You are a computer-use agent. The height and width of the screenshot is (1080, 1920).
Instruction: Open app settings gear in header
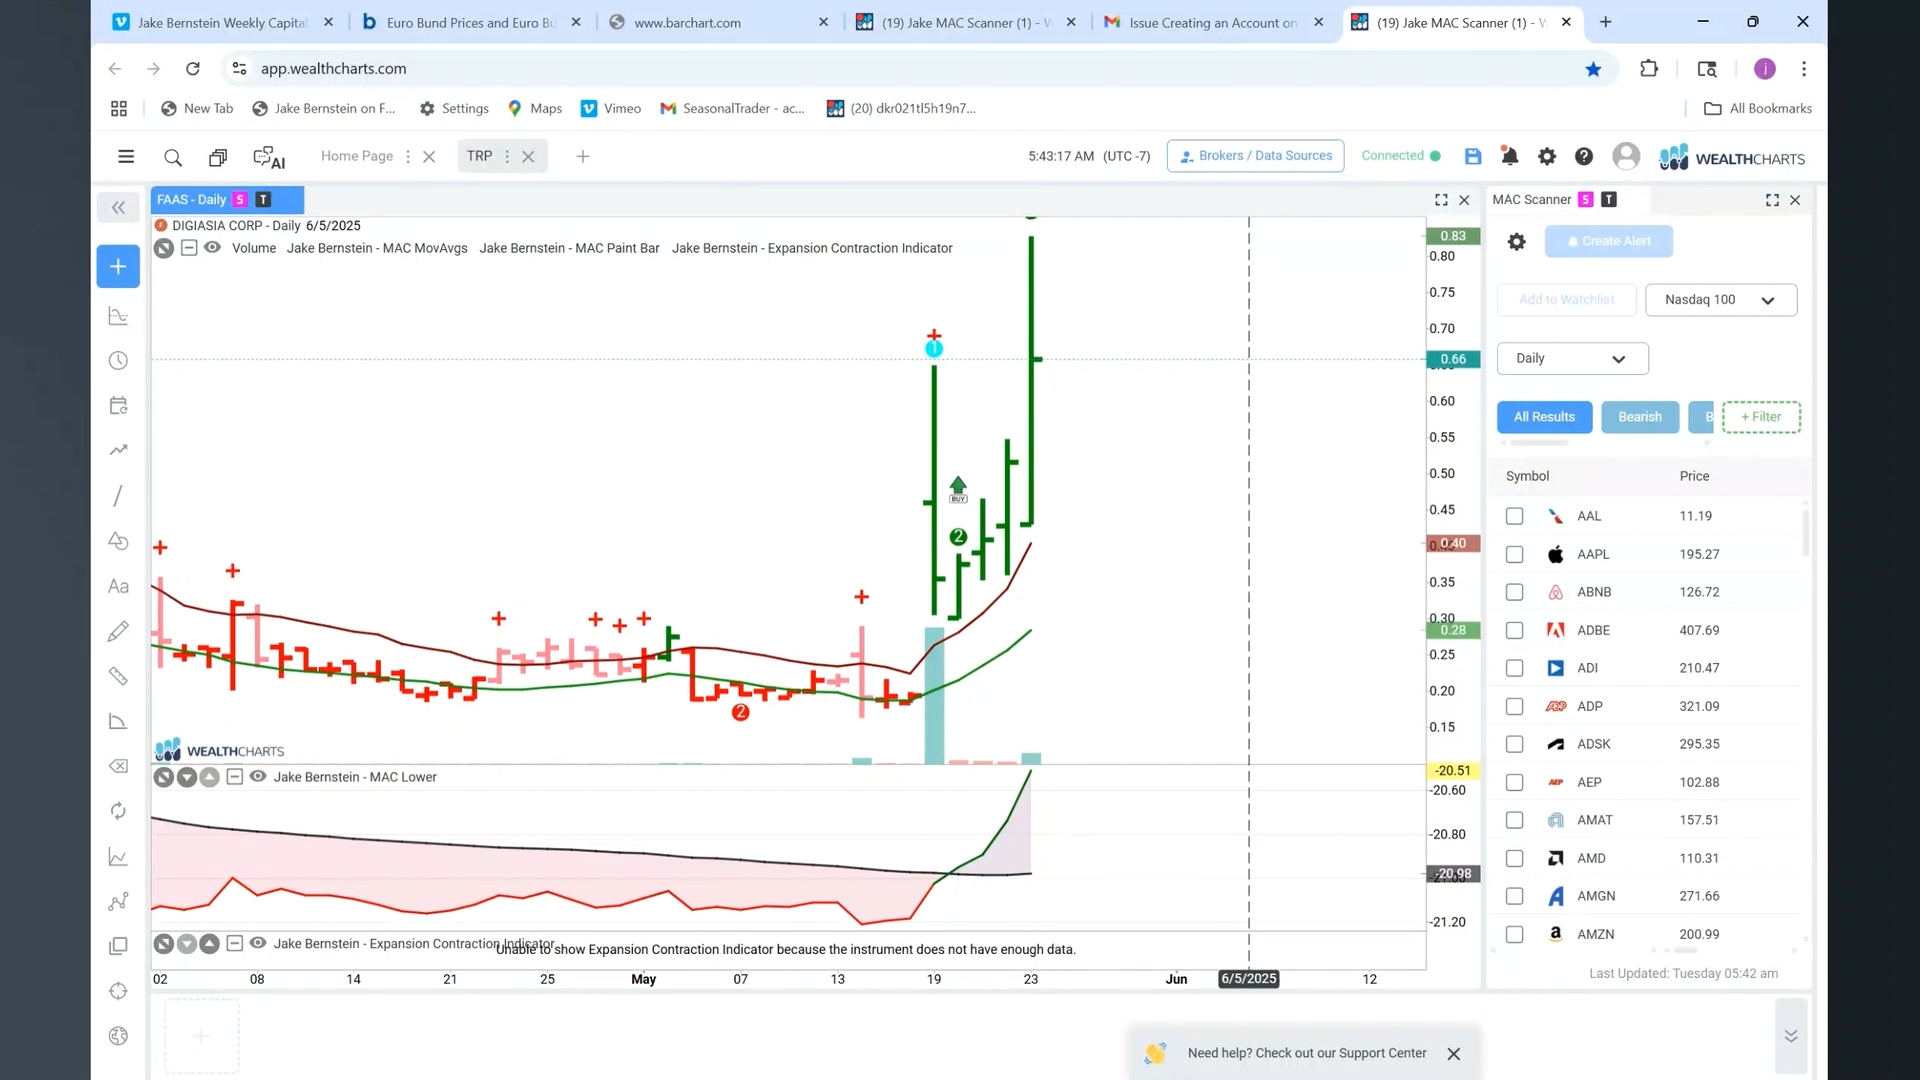(1547, 156)
